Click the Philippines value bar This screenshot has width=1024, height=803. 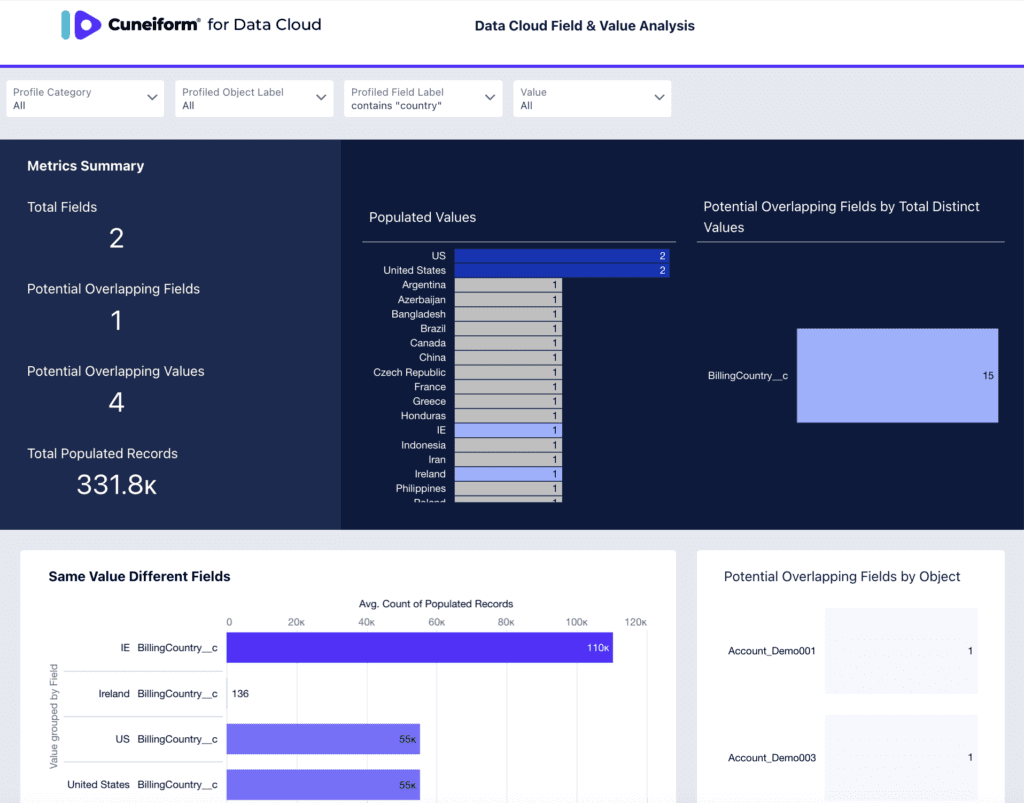508,488
